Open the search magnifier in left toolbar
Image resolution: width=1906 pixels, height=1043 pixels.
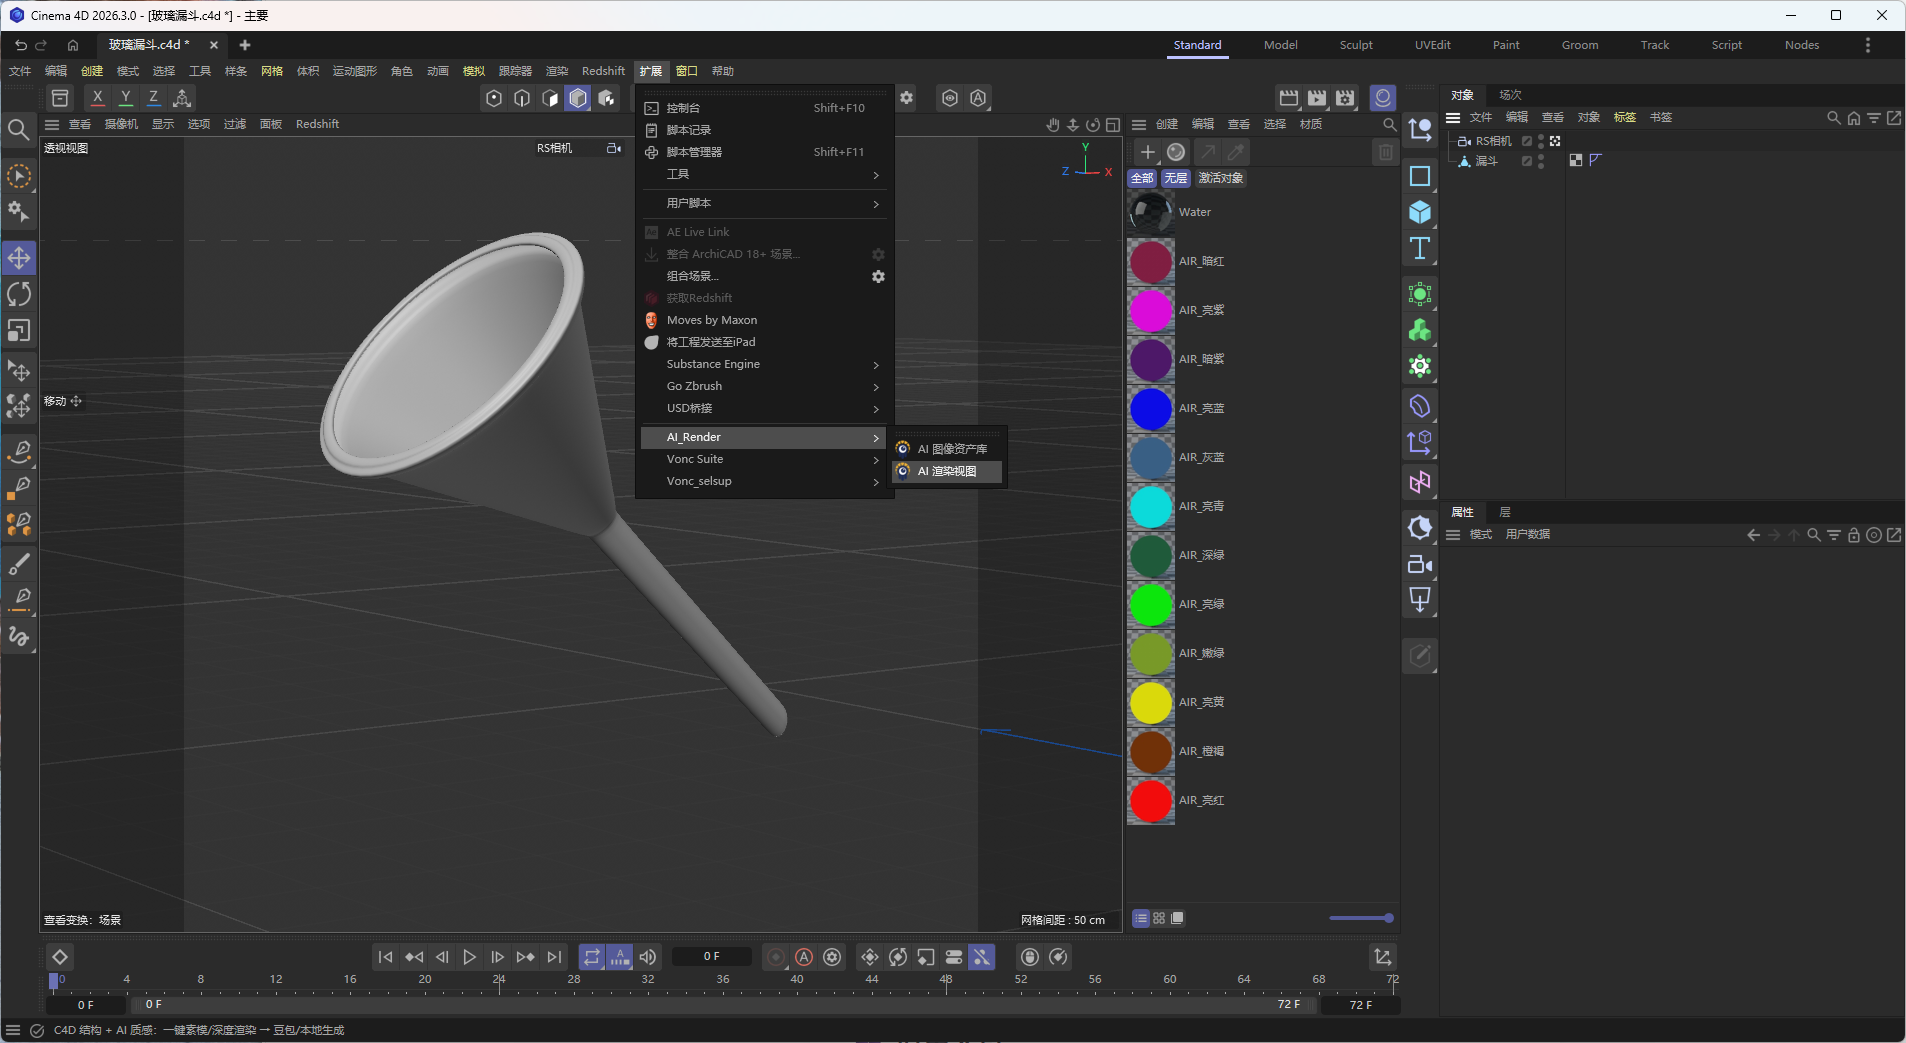coord(18,129)
